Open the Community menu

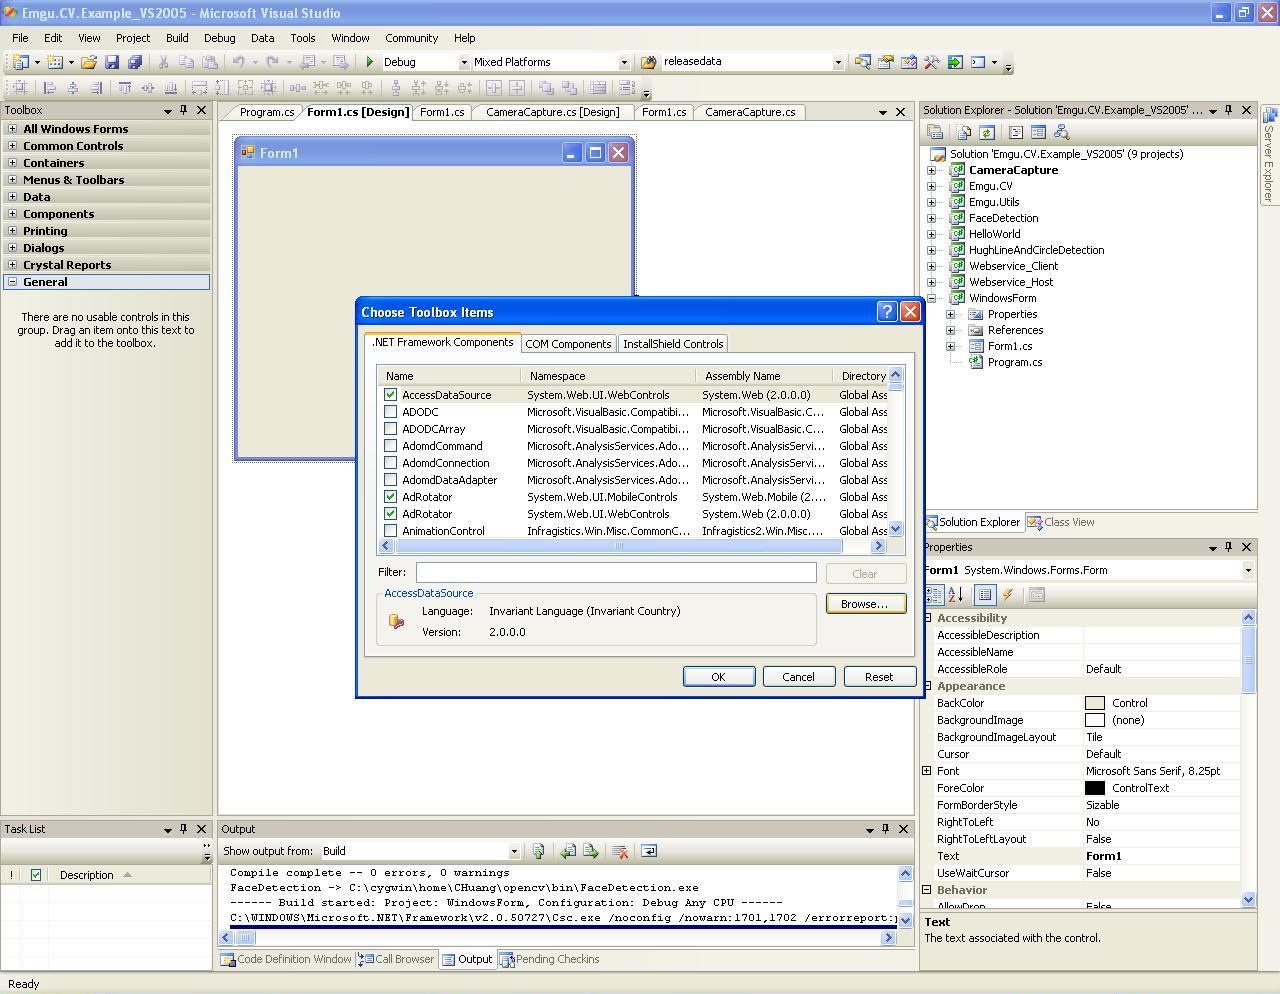[x=411, y=38]
